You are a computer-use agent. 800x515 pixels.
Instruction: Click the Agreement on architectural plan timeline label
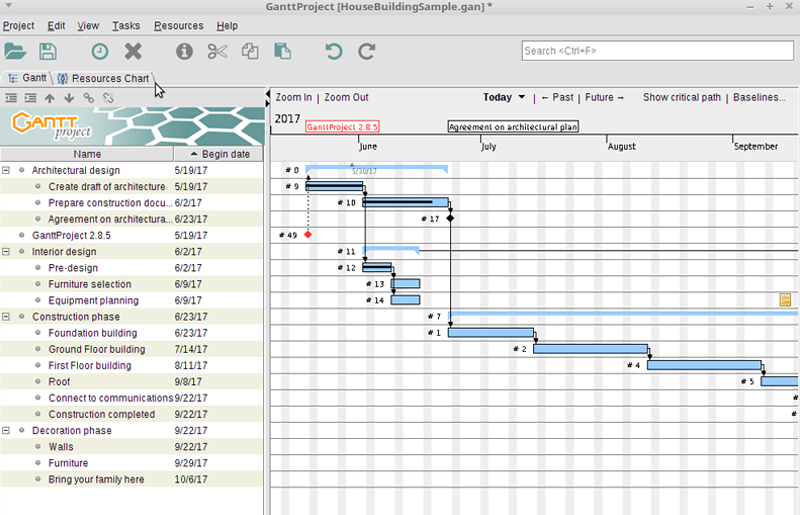[513, 127]
